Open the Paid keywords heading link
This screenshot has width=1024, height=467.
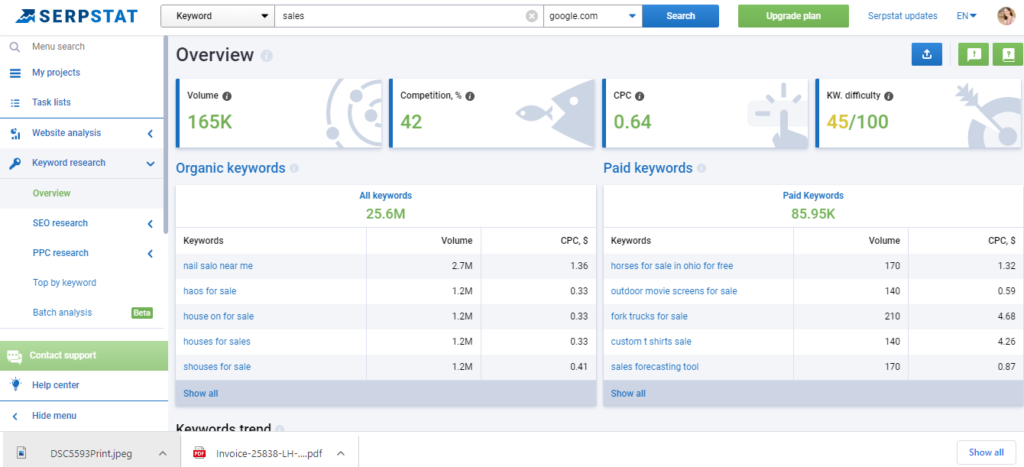(648, 169)
